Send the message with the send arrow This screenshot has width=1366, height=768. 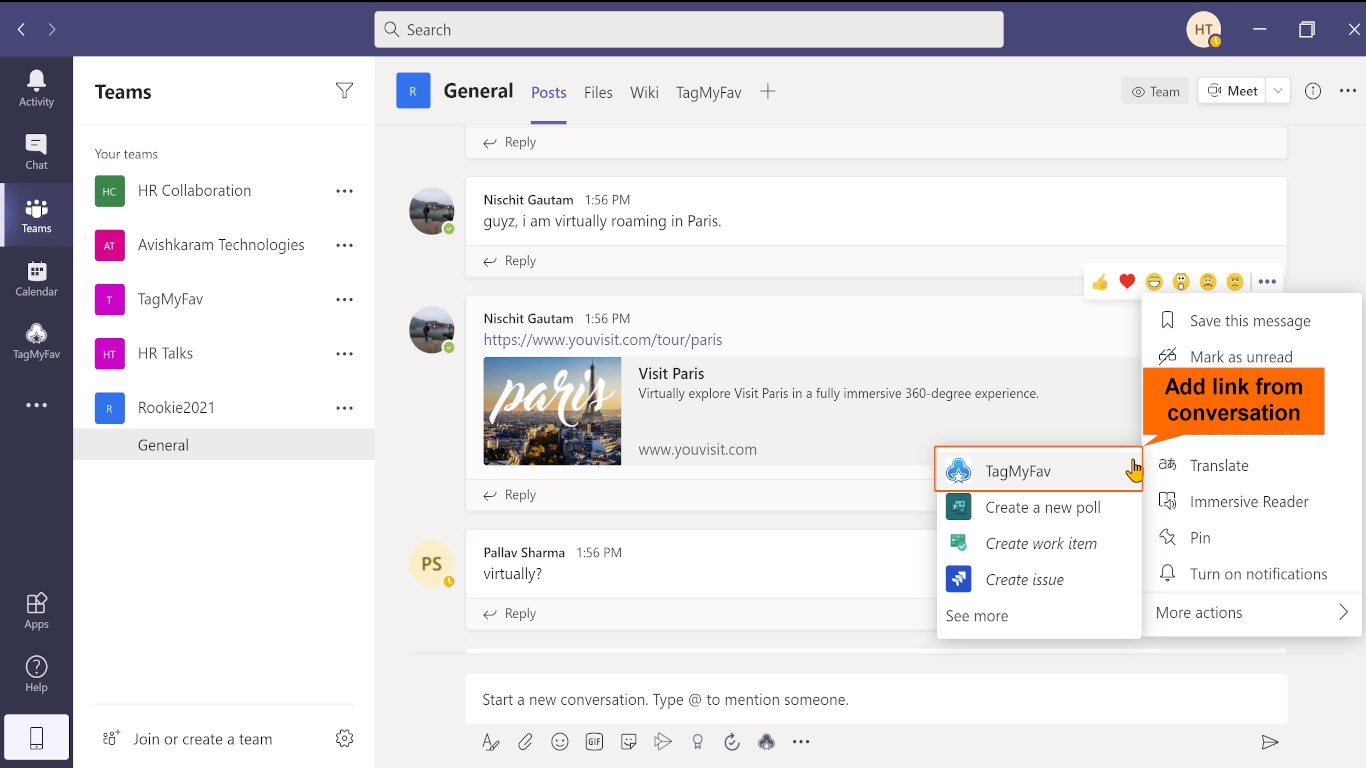pyautogui.click(x=1270, y=742)
